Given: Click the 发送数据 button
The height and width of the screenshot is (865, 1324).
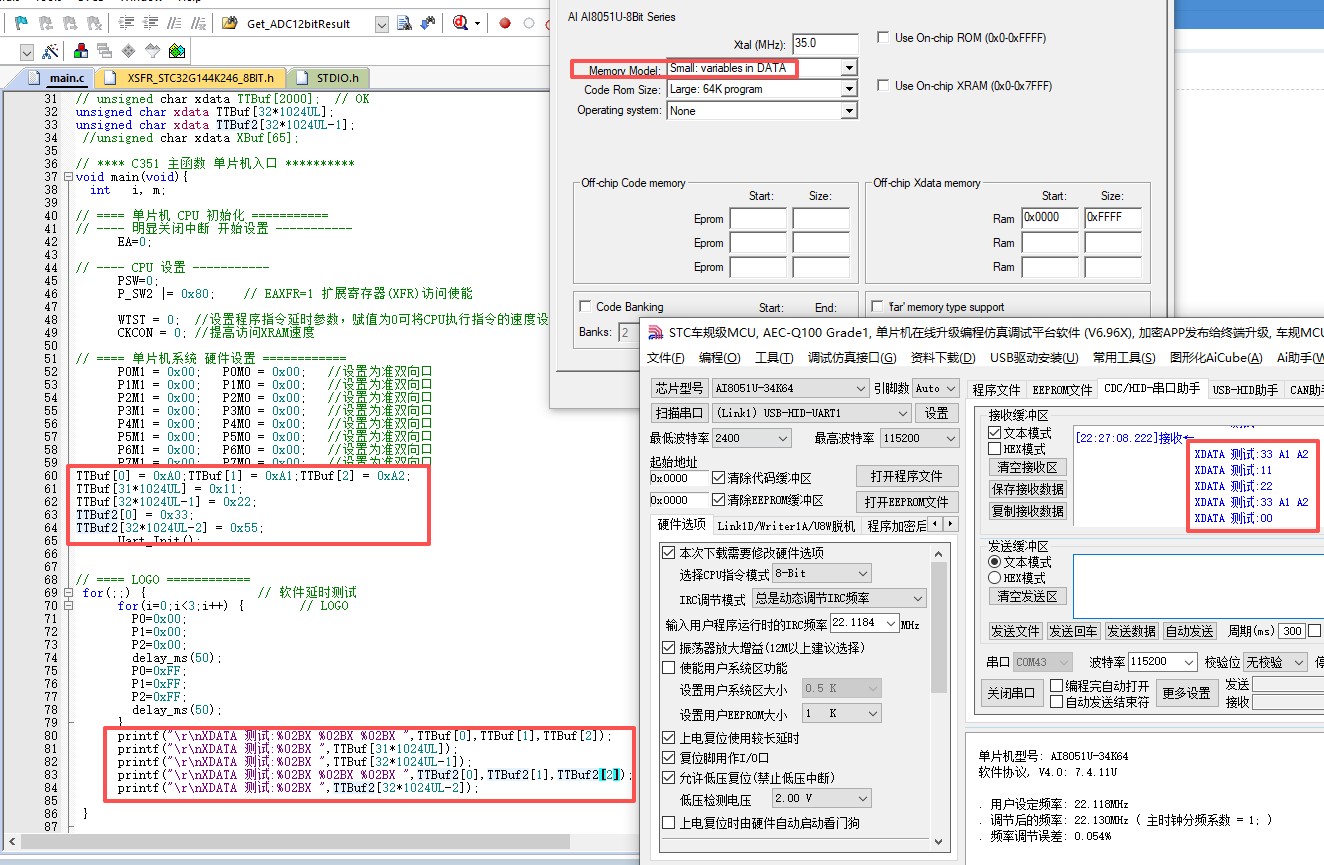Looking at the screenshot, I should pyautogui.click(x=1131, y=631).
